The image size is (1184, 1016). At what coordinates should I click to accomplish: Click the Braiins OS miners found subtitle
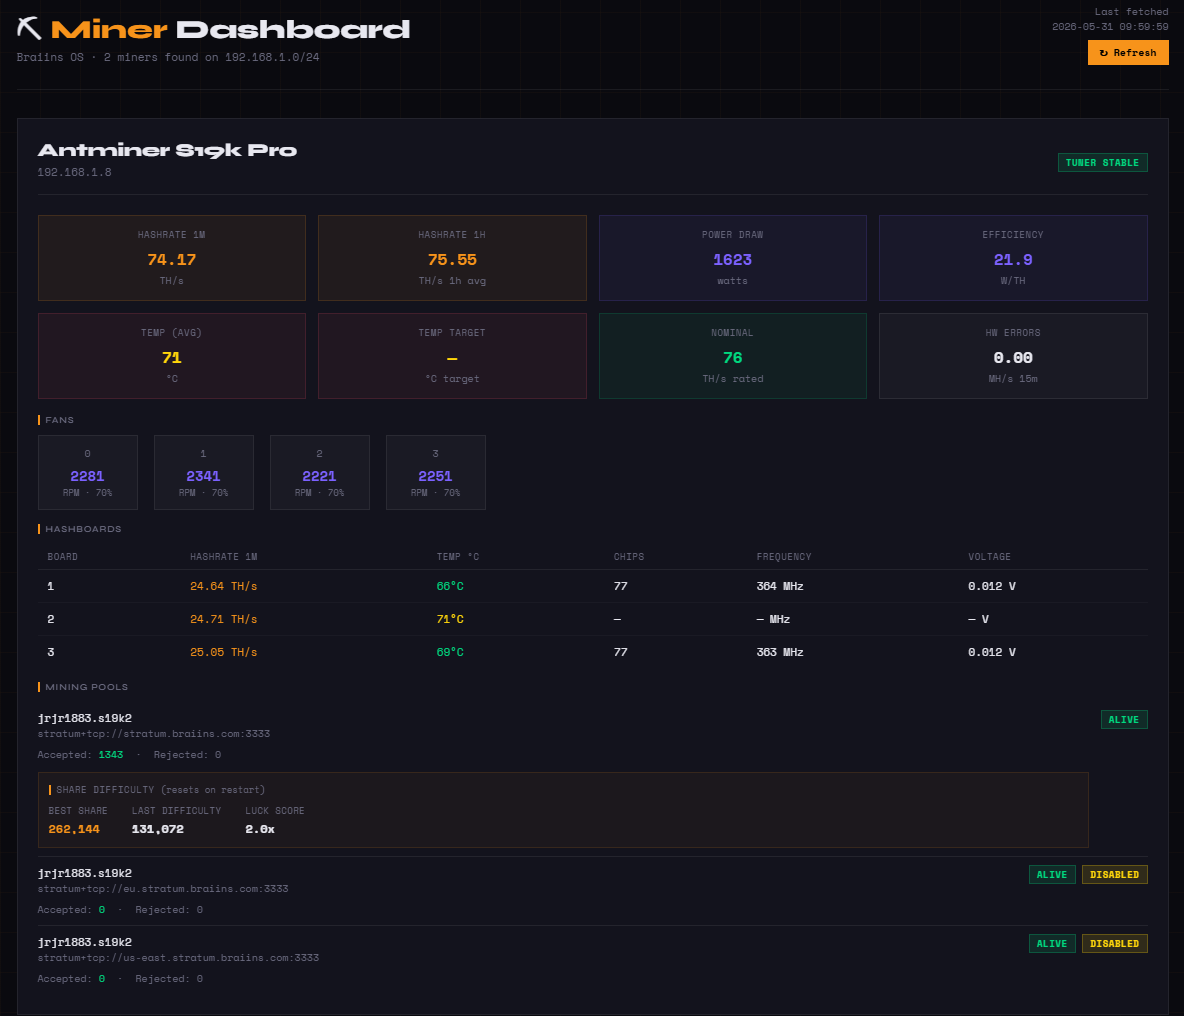pos(168,57)
